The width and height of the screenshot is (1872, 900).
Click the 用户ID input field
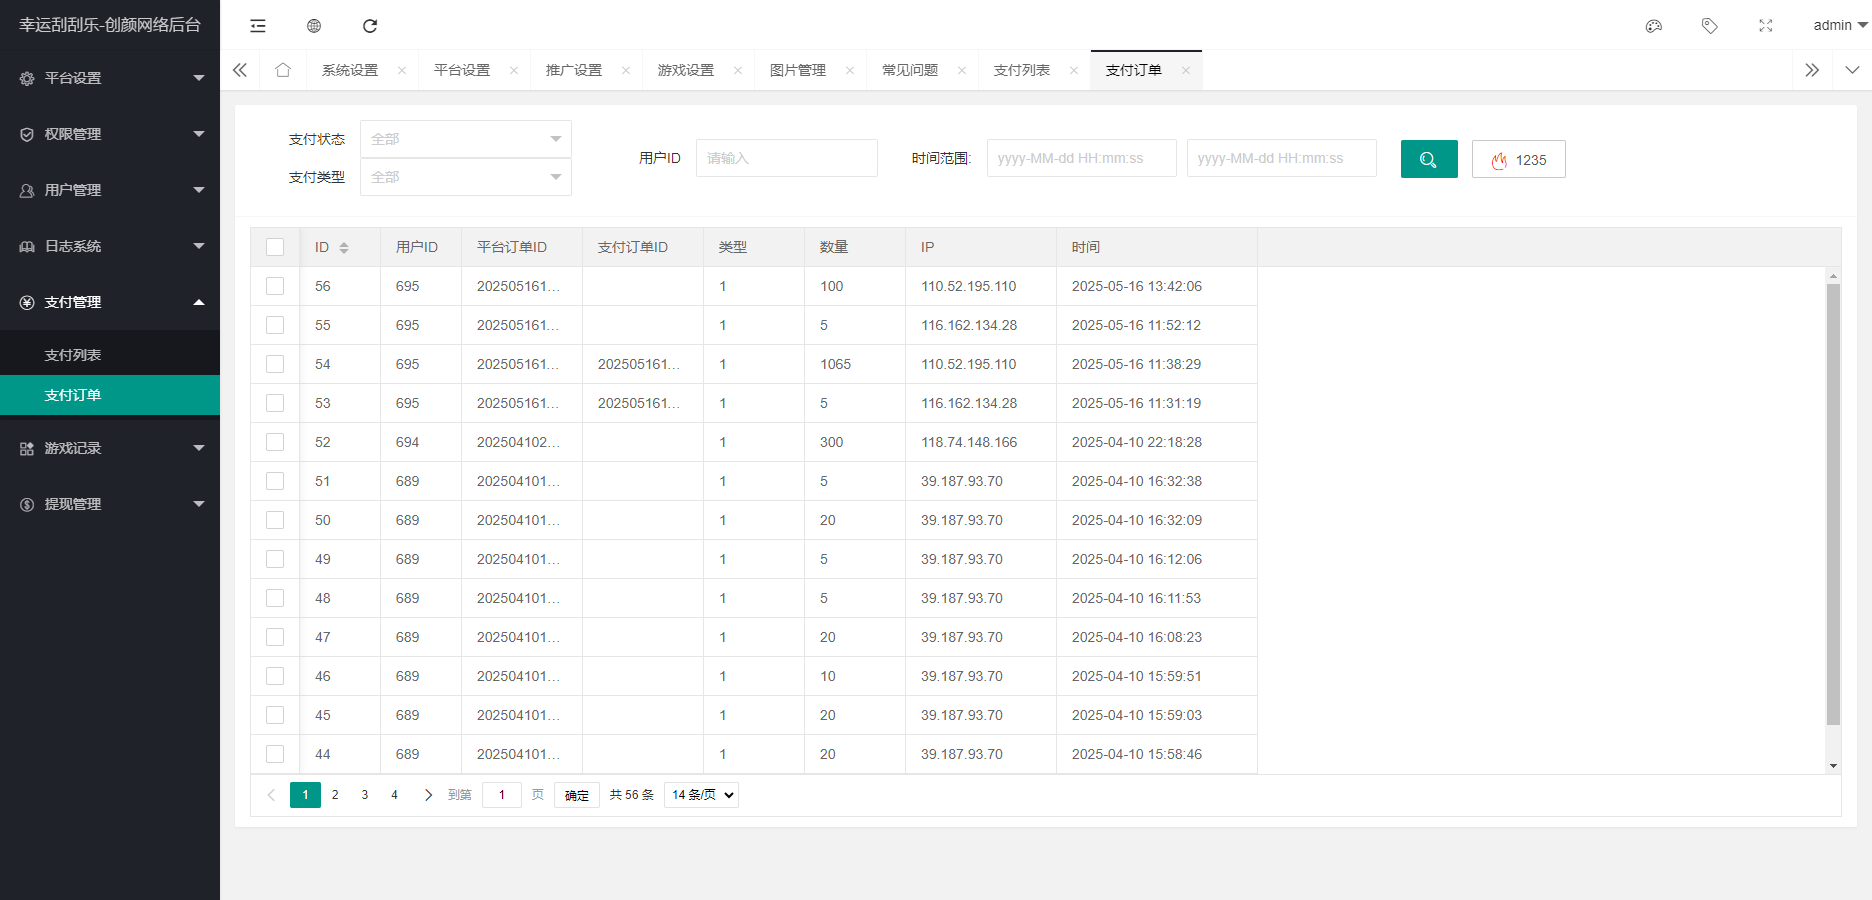tap(786, 158)
